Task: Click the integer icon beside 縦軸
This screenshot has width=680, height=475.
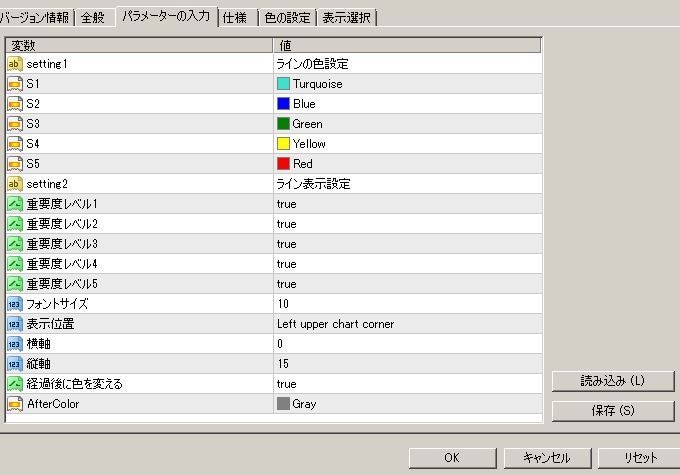Action: pyautogui.click(x=15, y=364)
